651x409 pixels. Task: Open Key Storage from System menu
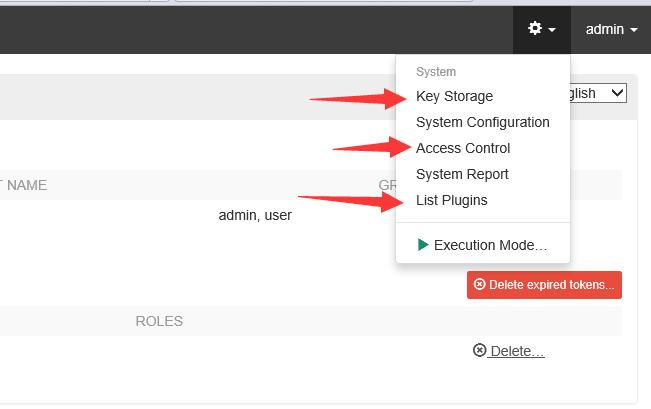click(454, 96)
